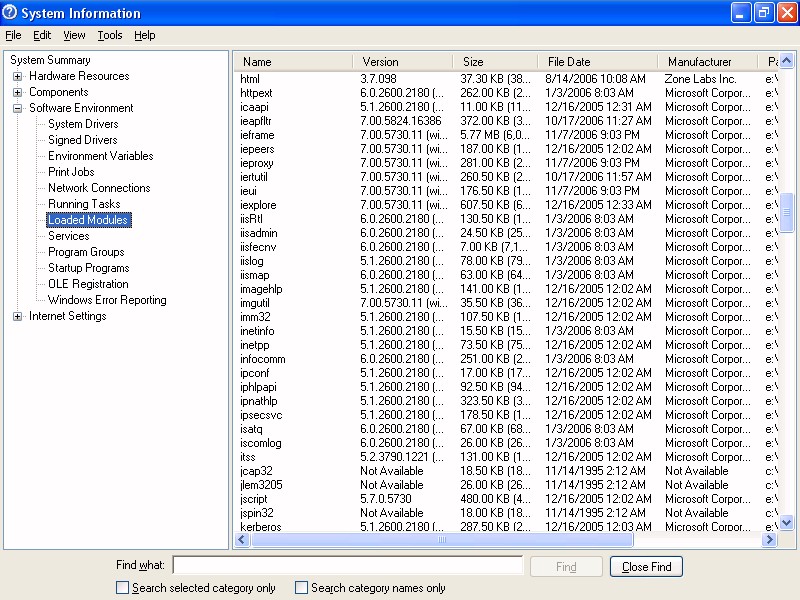Enable Search selected category only checkbox
The width and height of the screenshot is (800, 600).
pyautogui.click(x=123, y=588)
